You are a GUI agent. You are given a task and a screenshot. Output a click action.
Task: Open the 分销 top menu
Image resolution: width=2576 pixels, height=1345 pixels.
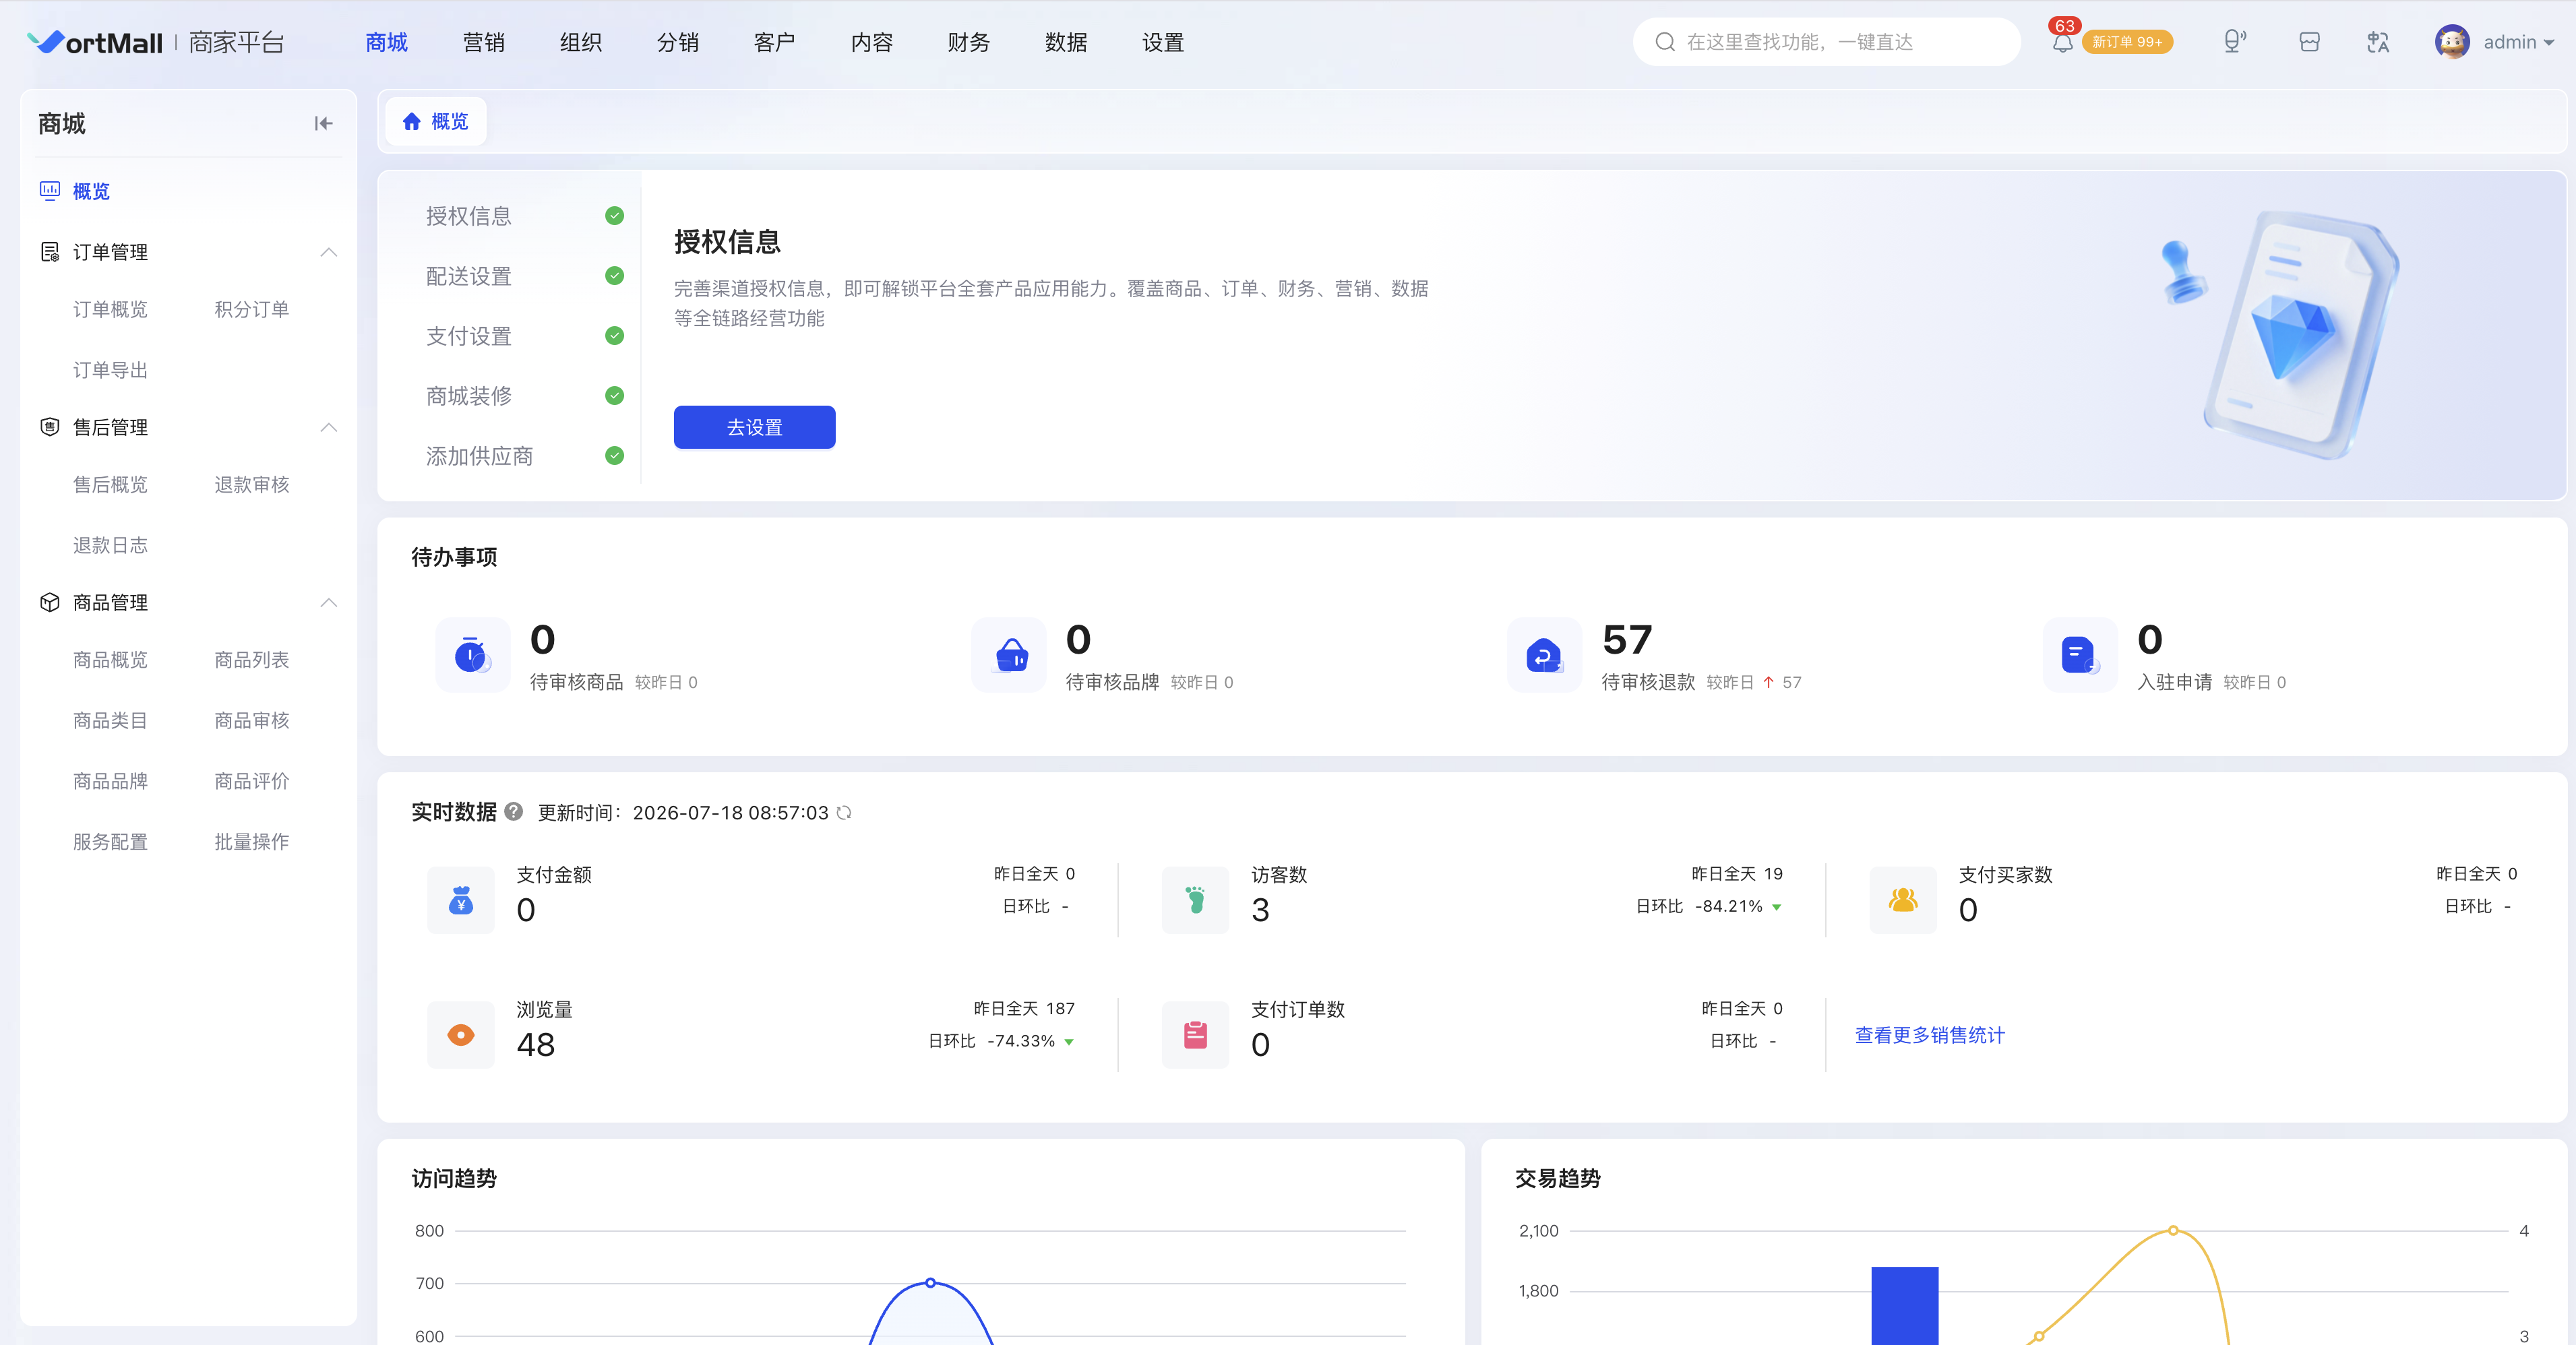[x=678, y=42]
